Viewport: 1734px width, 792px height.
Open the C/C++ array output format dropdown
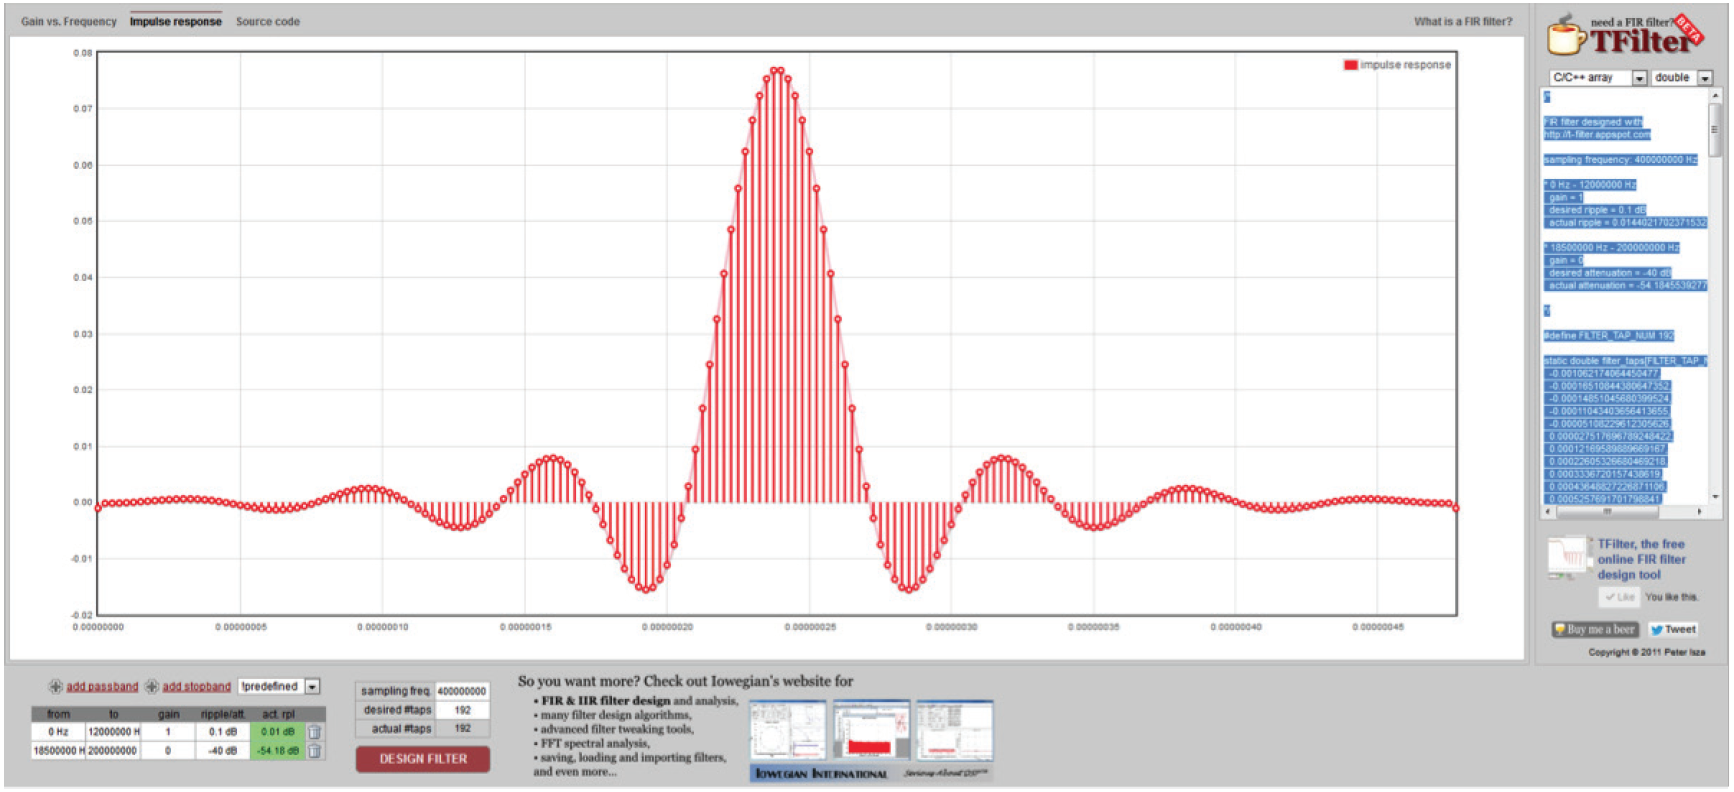(x=1639, y=78)
